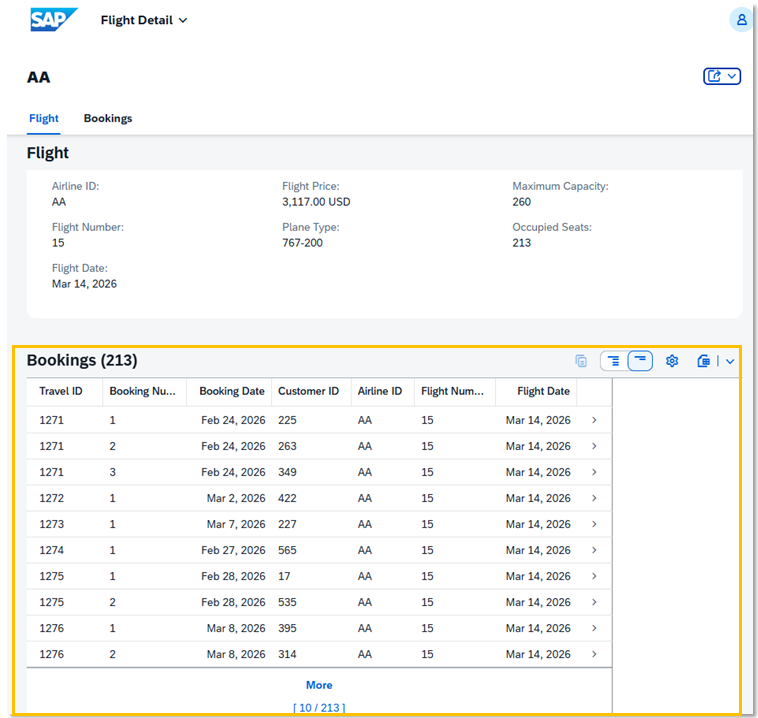
Task: Click the Bookings (213) table title
Action: point(82,361)
